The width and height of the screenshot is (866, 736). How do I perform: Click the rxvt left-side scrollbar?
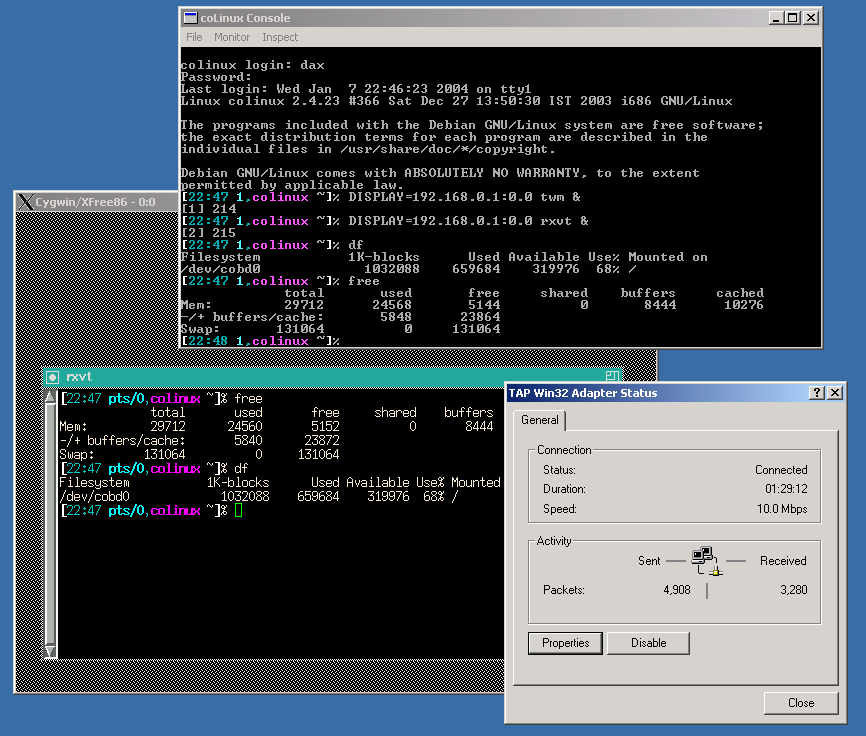click(x=50, y=520)
